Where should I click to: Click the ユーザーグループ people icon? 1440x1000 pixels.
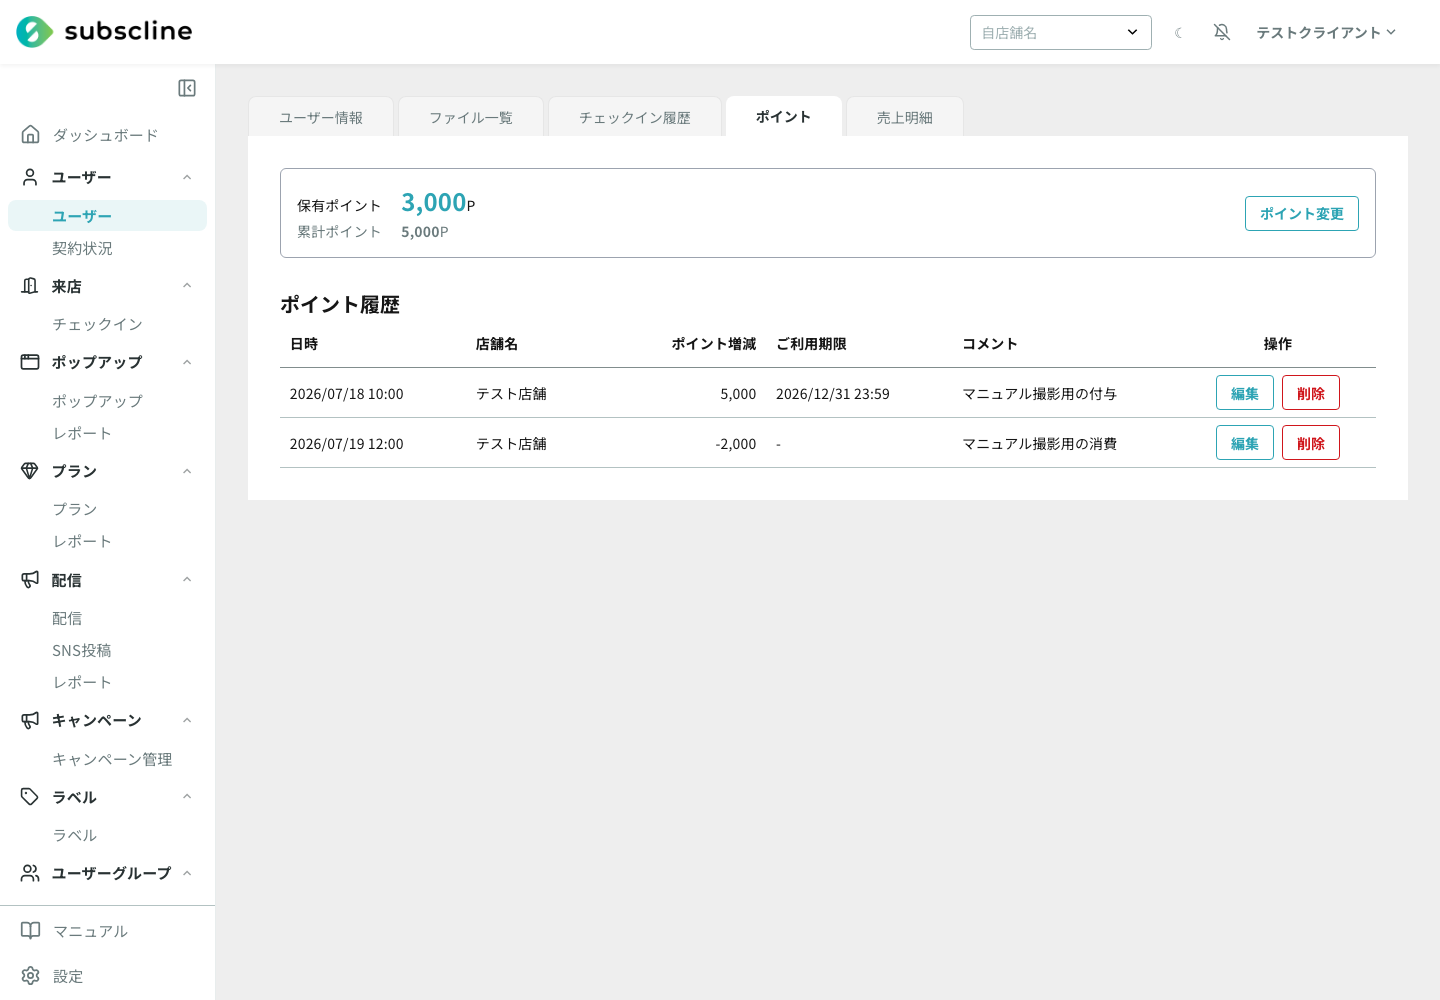[x=31, y=873]
